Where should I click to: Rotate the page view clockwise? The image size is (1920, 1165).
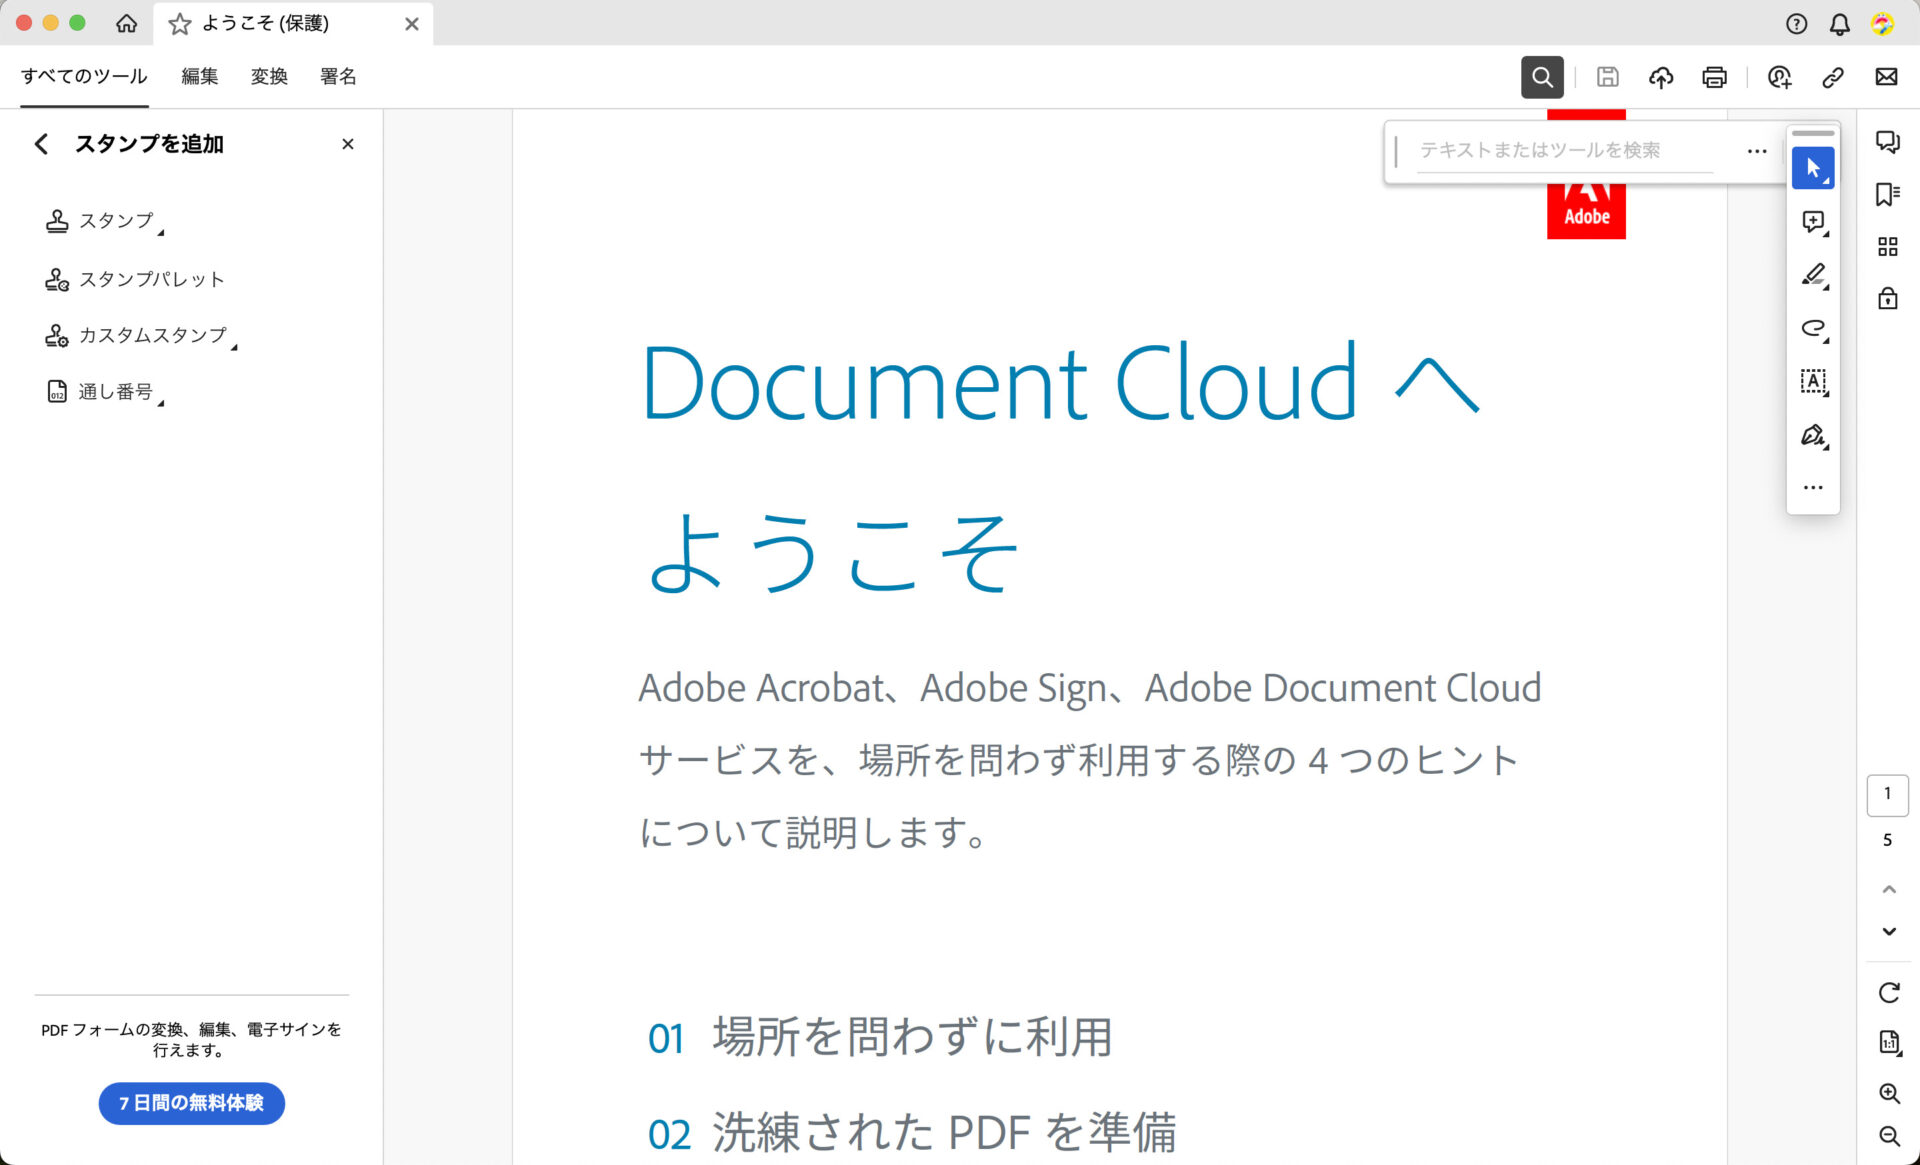tap(1889, 992)
